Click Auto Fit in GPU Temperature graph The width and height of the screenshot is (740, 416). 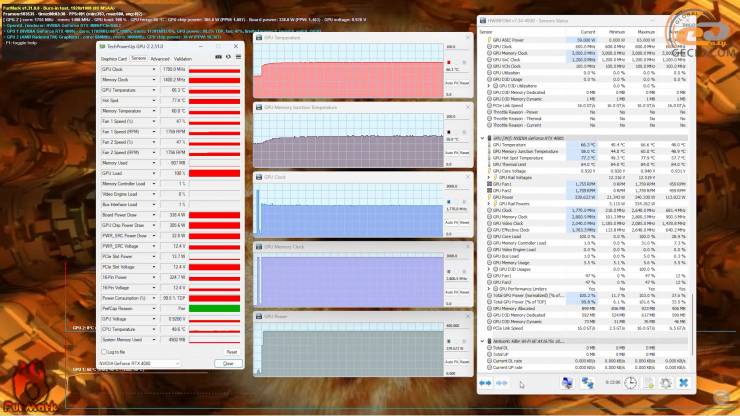[451, 83]
